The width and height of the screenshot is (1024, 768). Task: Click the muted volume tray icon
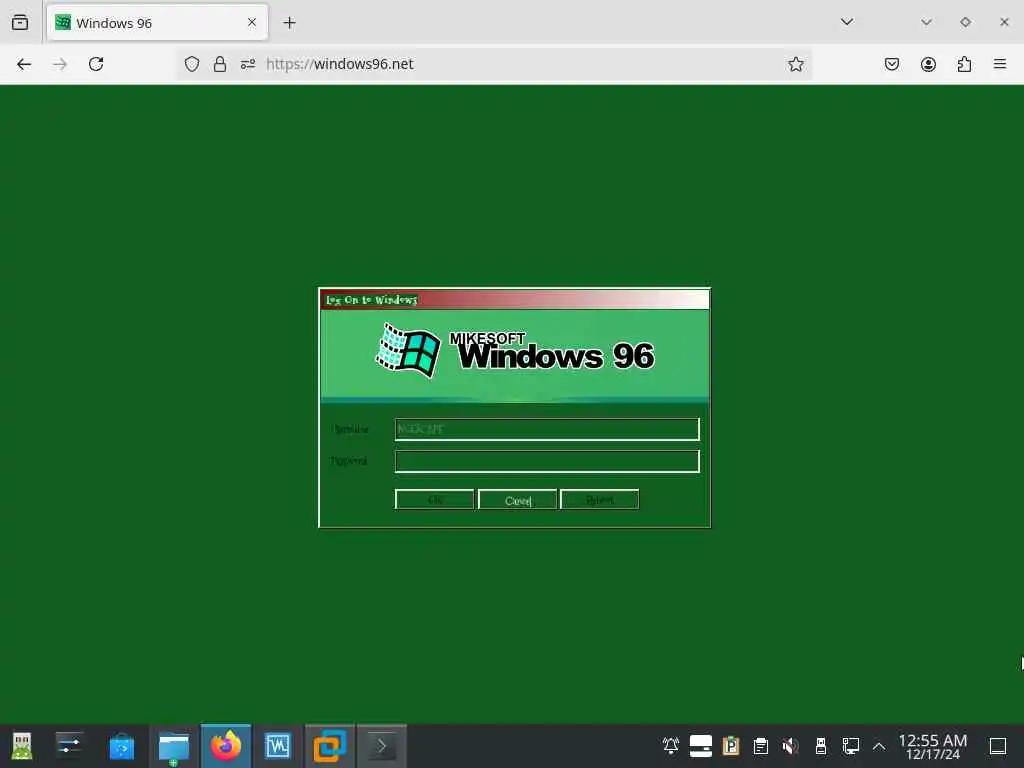[791, 746]
